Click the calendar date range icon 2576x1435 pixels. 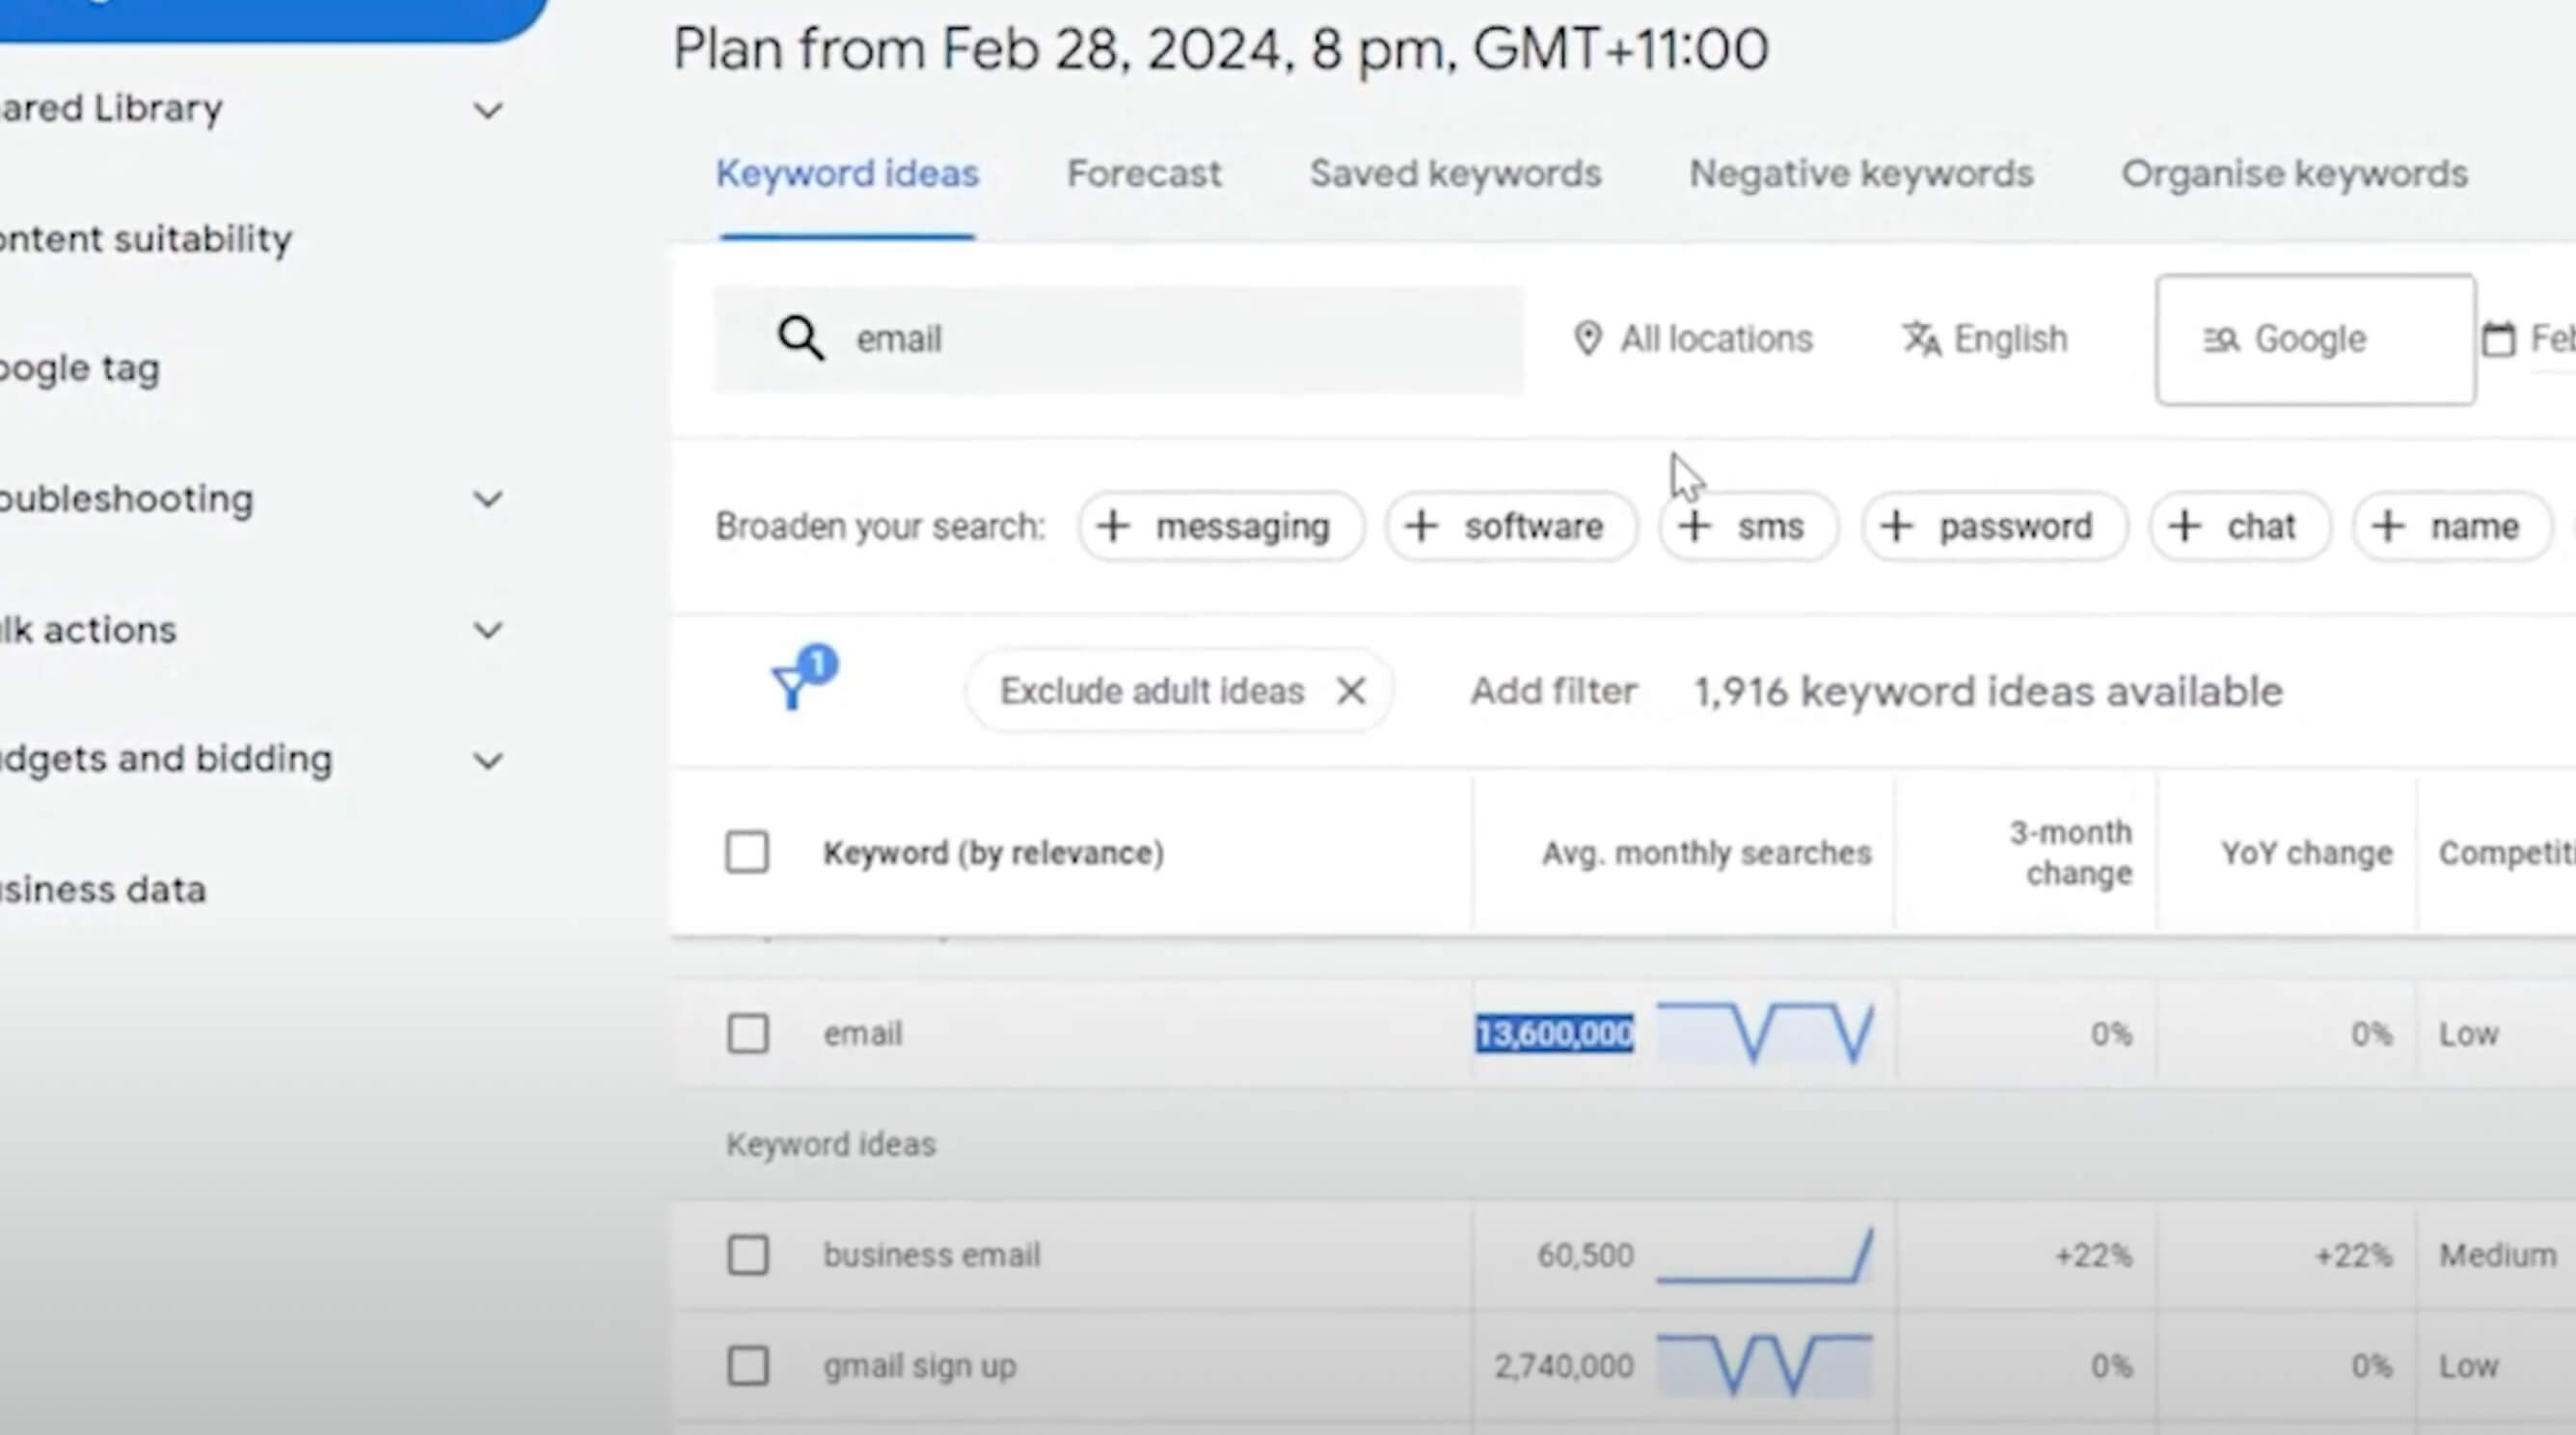pos(2498,339)
